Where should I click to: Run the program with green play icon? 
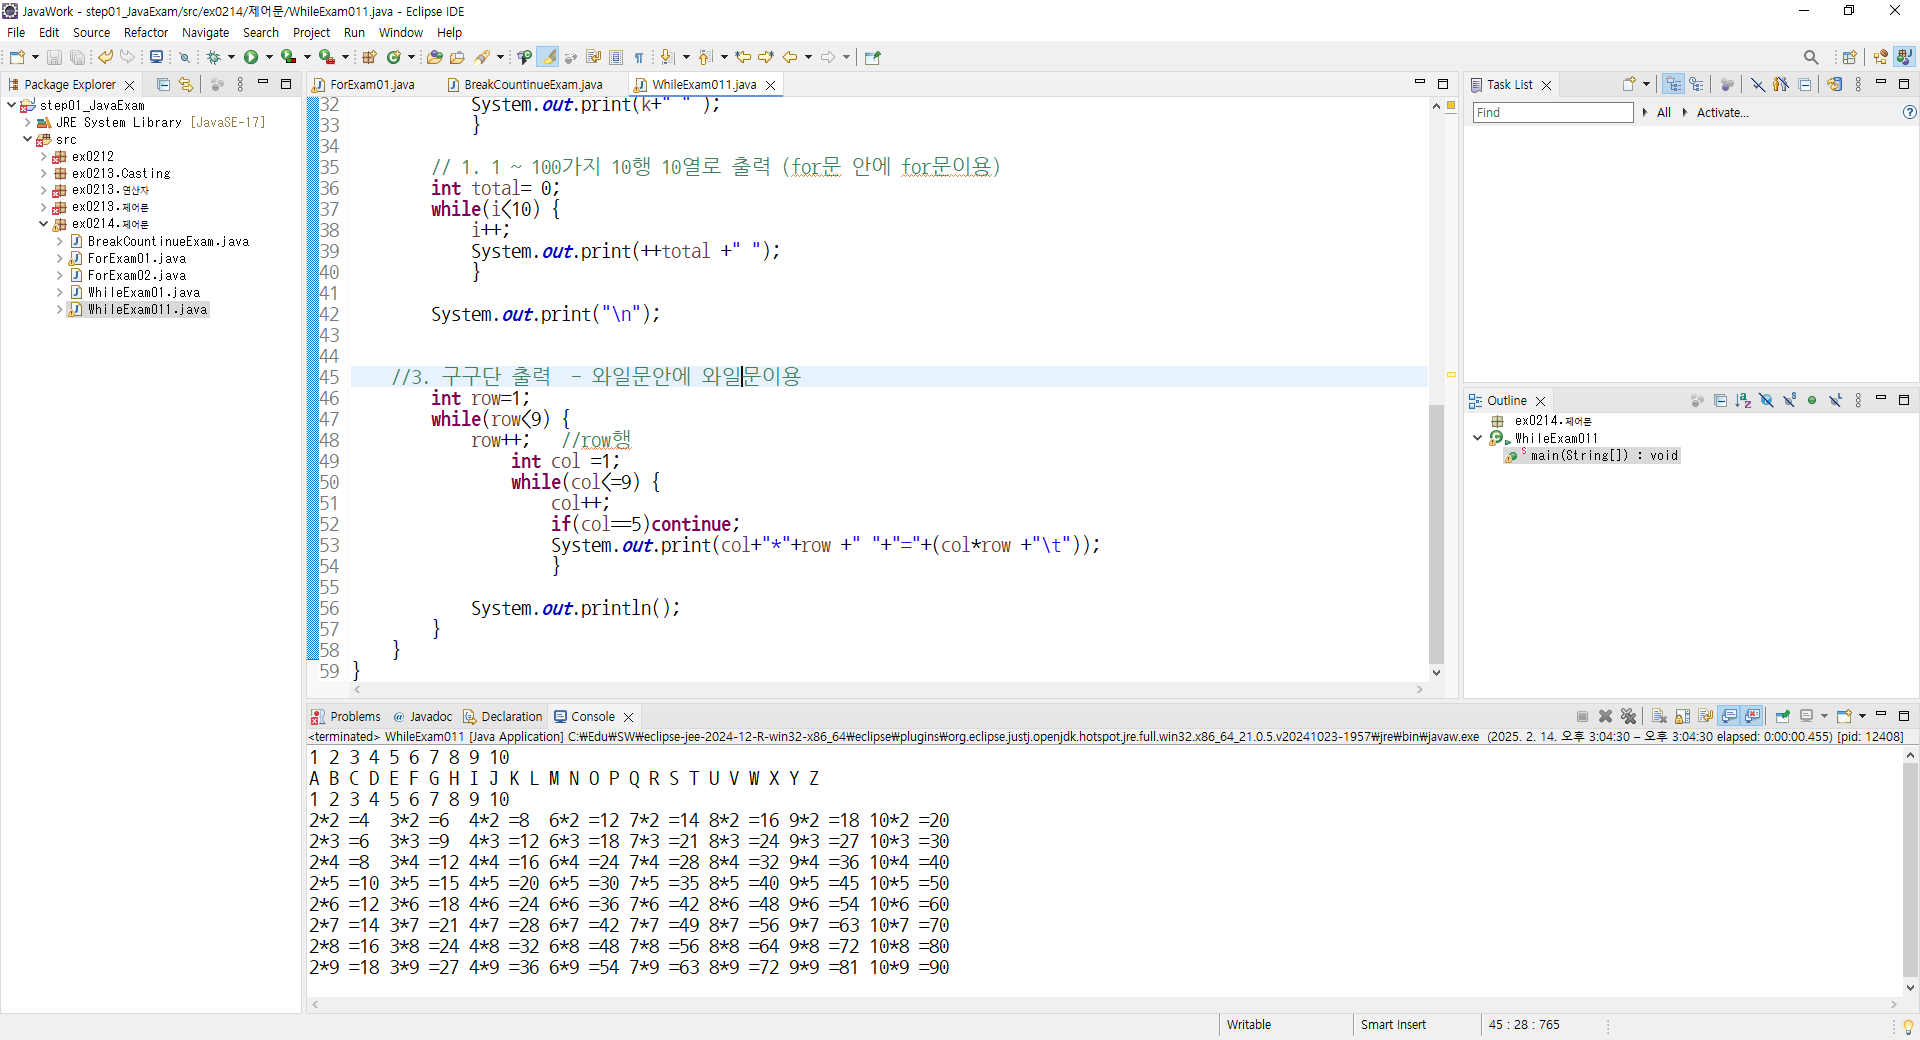(x=251, y=57)
